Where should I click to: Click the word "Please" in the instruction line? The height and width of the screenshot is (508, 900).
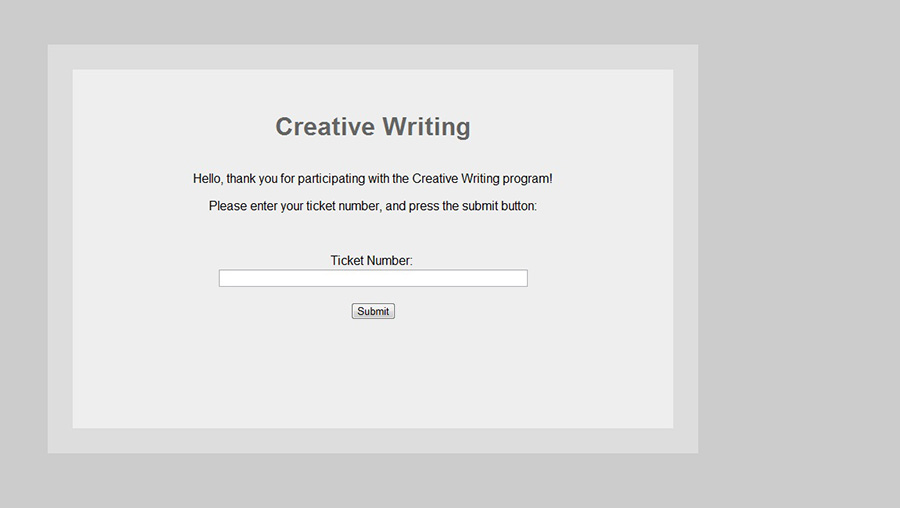click(x=228, y=206)
